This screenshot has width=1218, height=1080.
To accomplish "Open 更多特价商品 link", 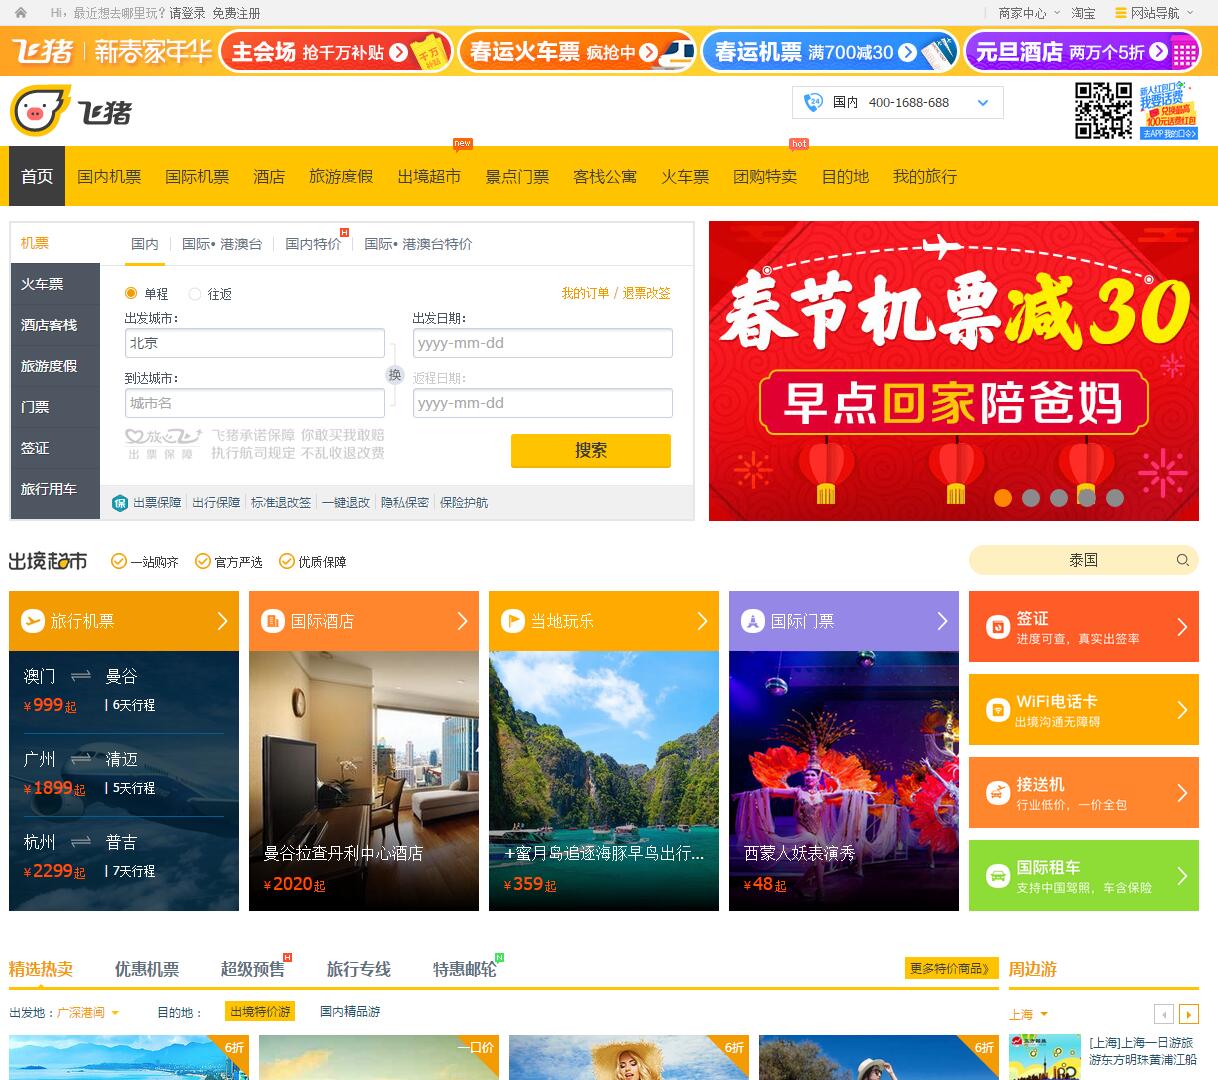I will pos(952,968).
